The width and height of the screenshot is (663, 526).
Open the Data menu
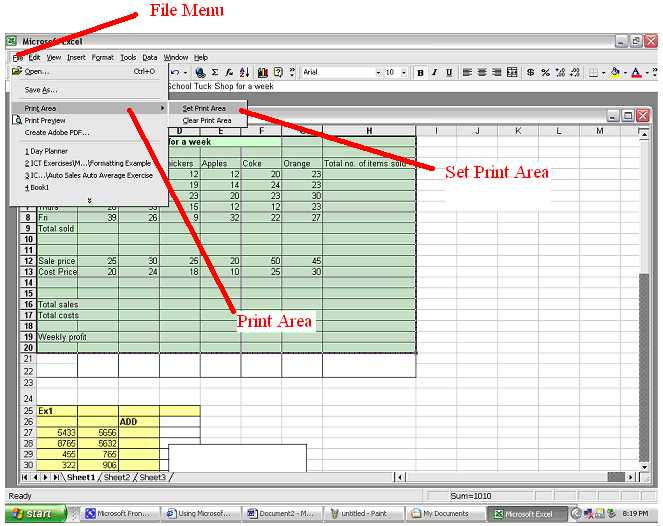tap(150, 58)
